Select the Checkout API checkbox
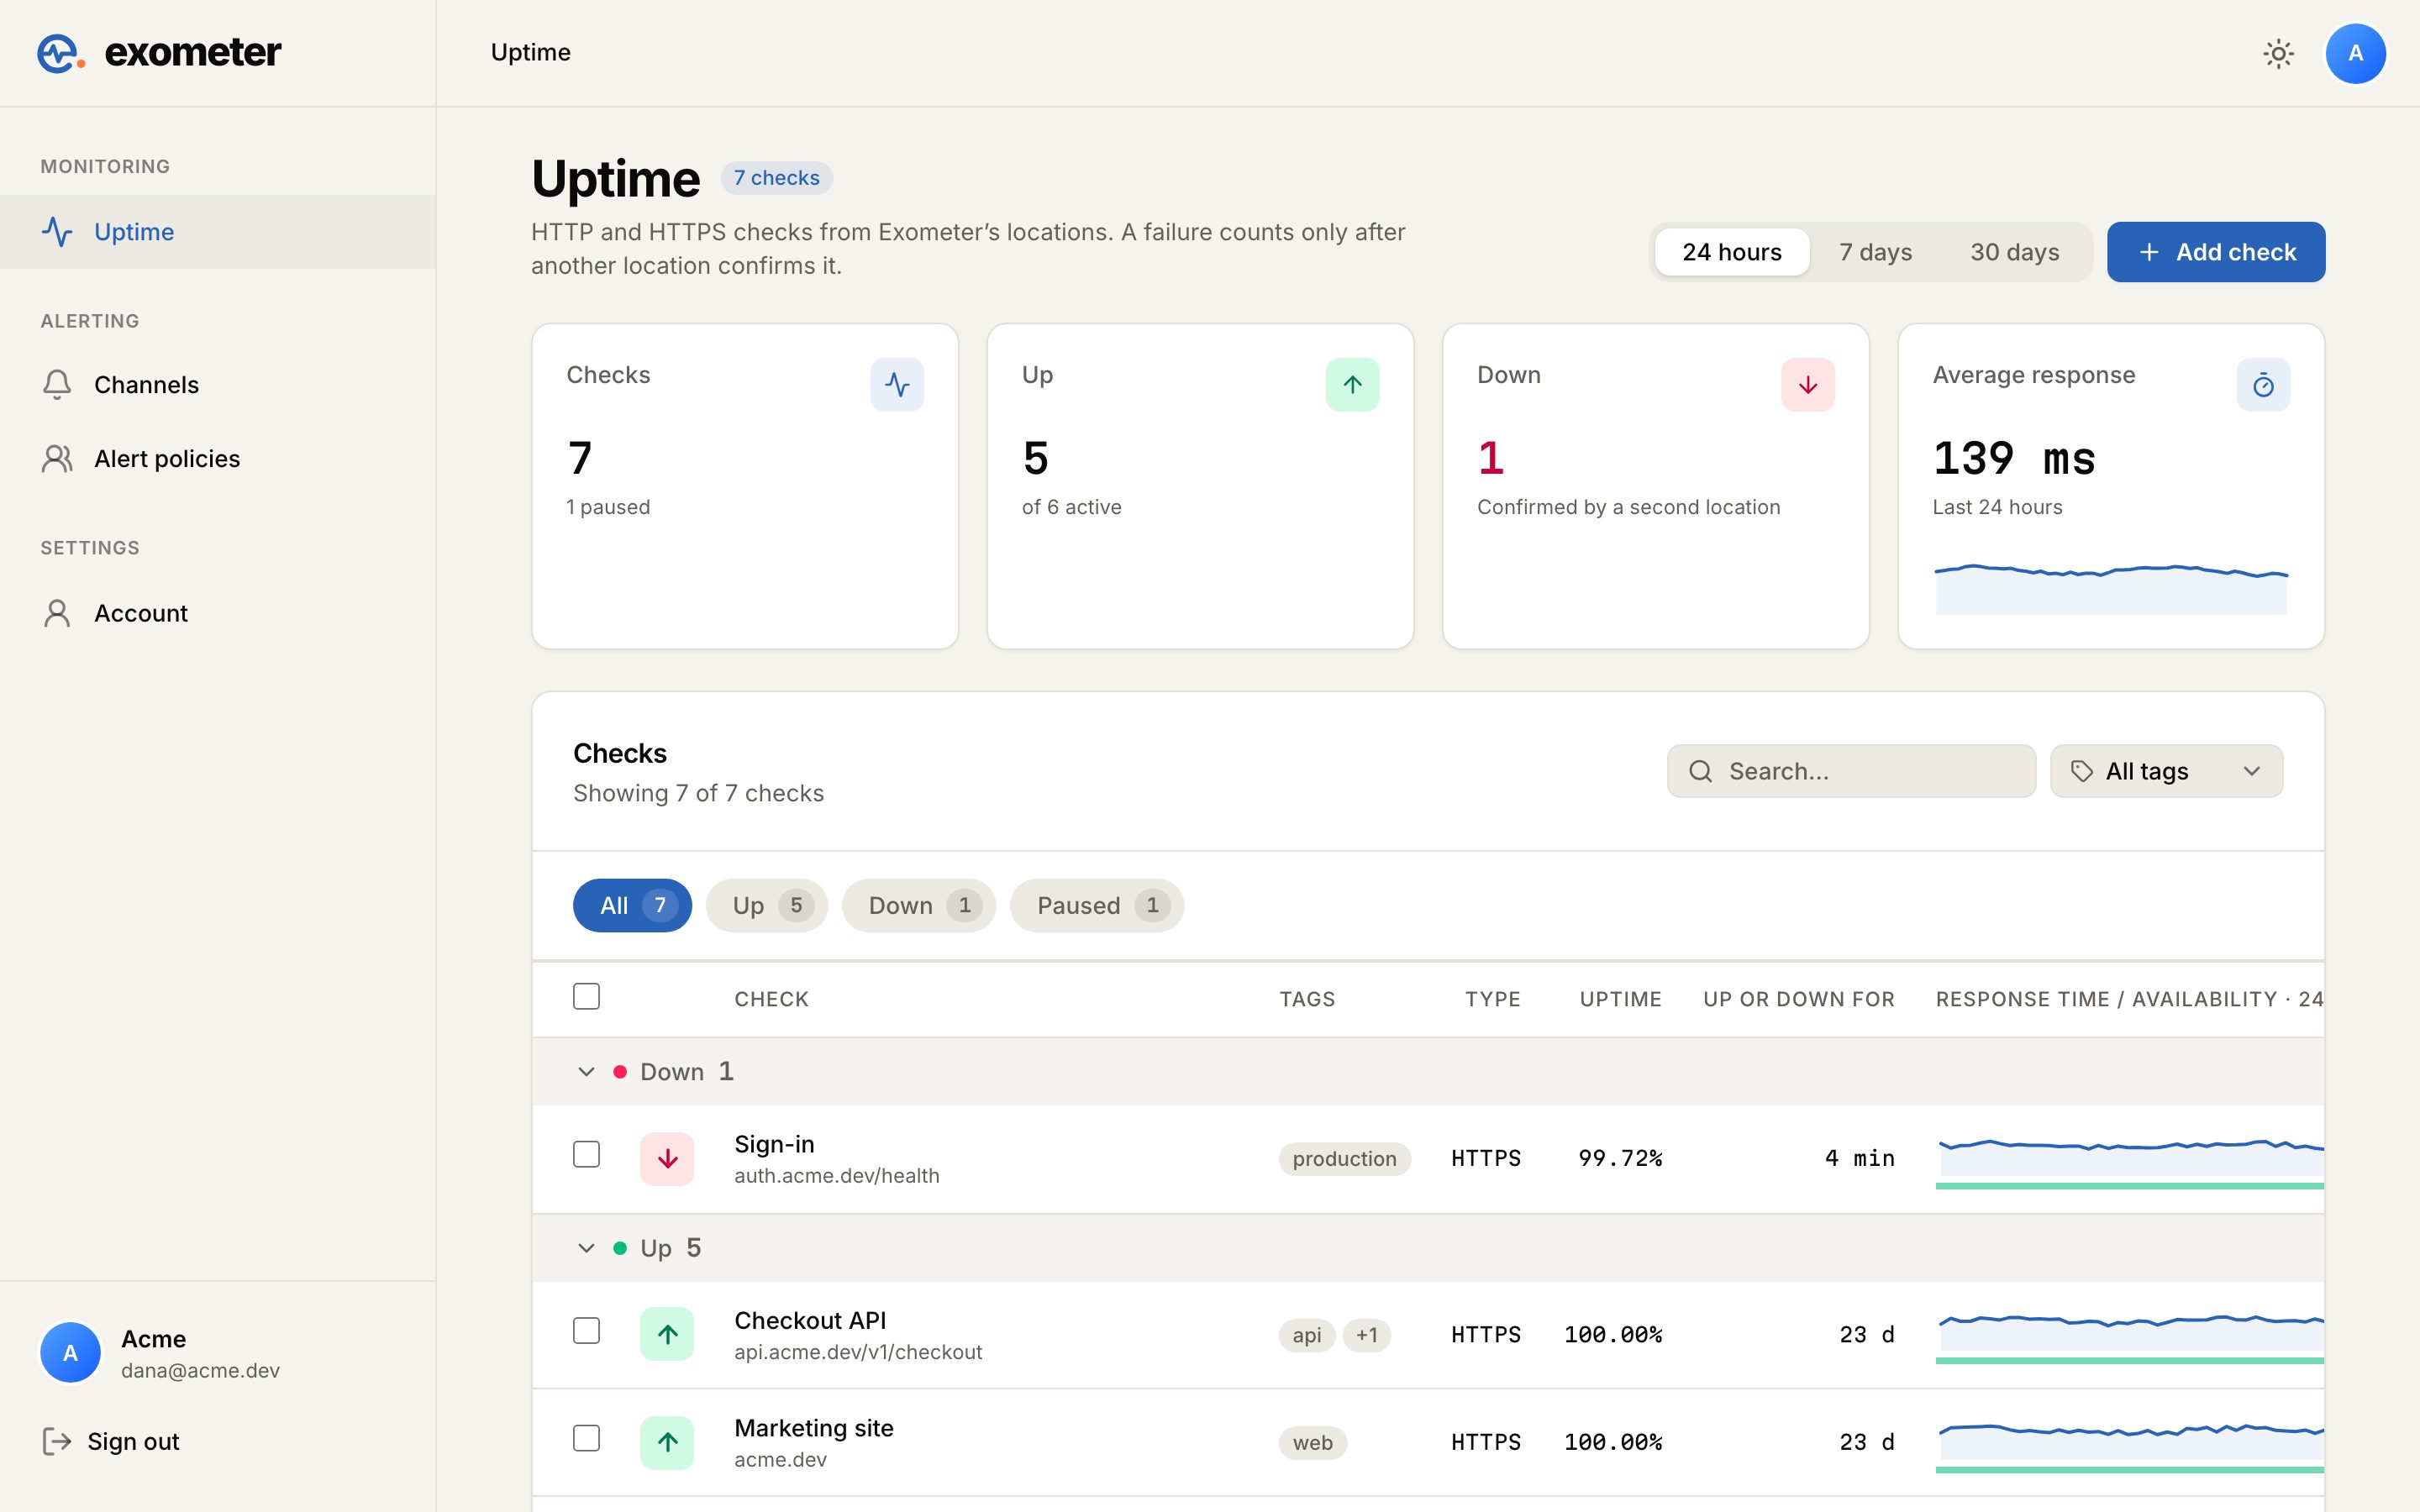Screen dimensions: 2420x1512 click(586, 1331)
